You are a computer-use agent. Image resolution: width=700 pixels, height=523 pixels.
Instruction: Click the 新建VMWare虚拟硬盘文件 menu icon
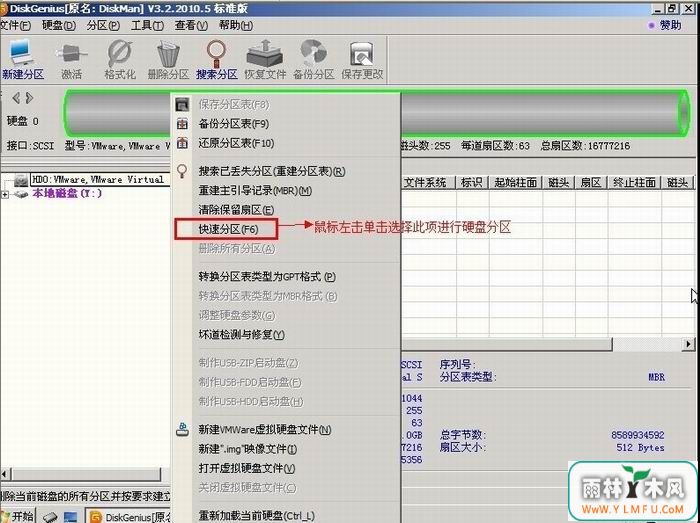182,429
